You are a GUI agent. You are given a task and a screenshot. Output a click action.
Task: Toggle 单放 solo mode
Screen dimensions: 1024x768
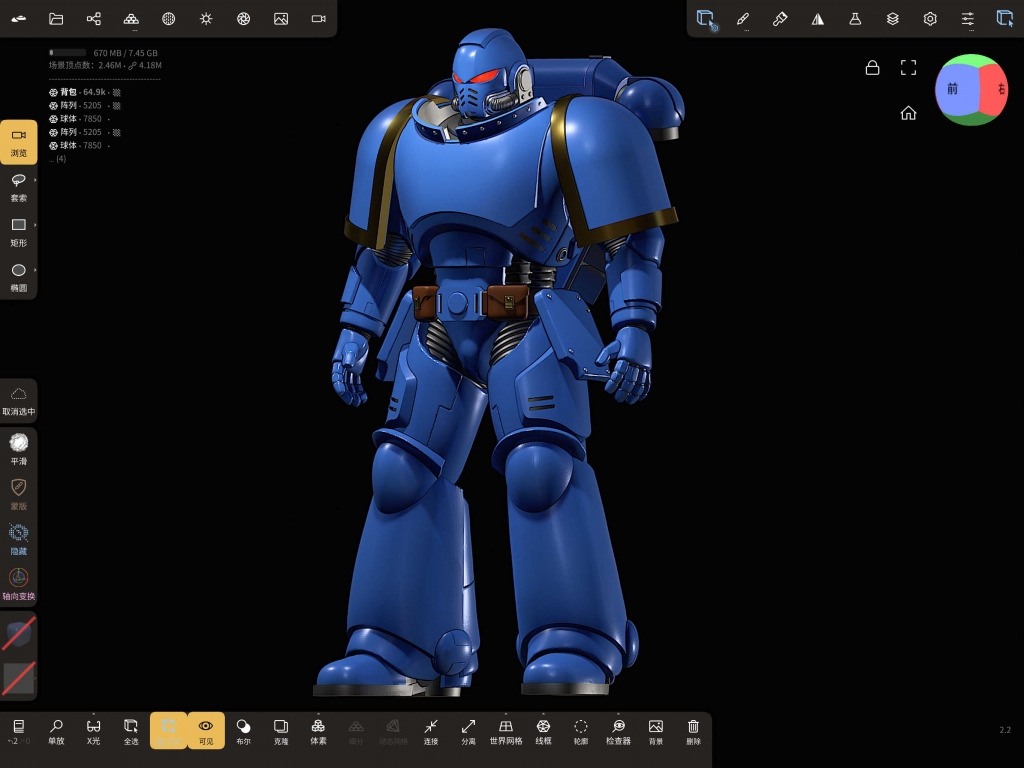point(56,731)
